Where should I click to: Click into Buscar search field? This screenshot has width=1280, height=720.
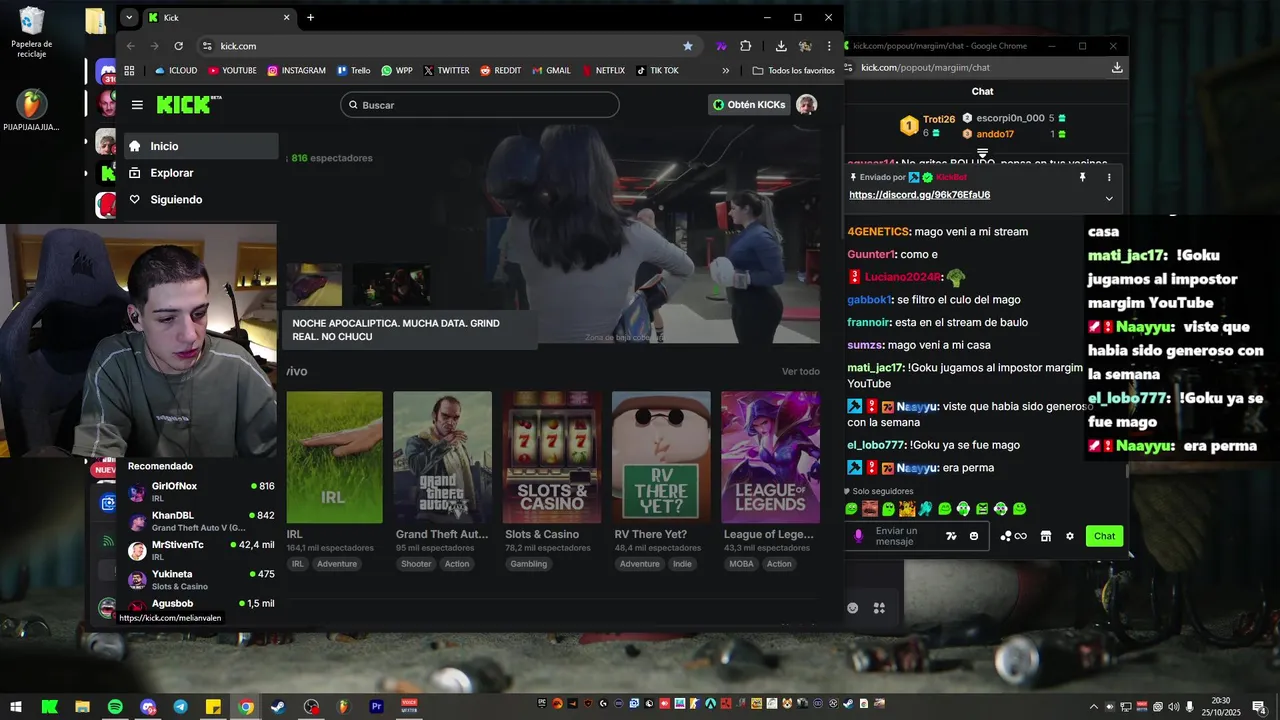tap(480, 105)
